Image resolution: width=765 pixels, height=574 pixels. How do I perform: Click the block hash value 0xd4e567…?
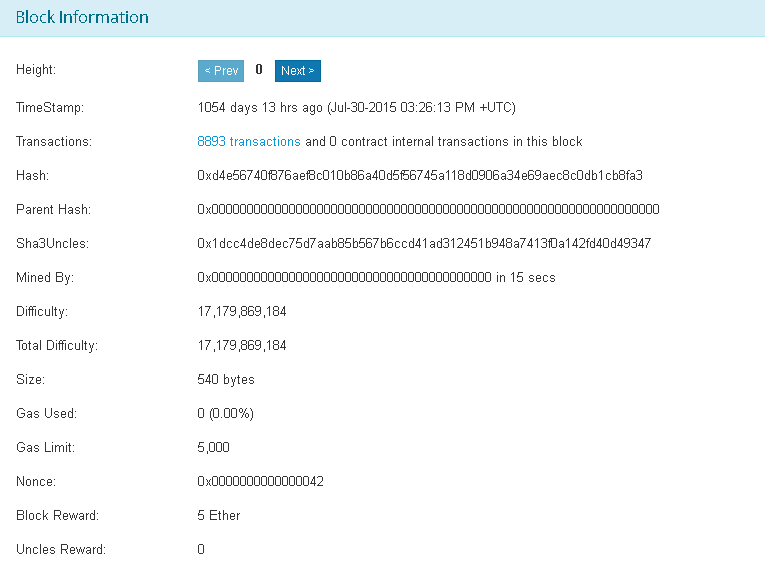[419, 176]
